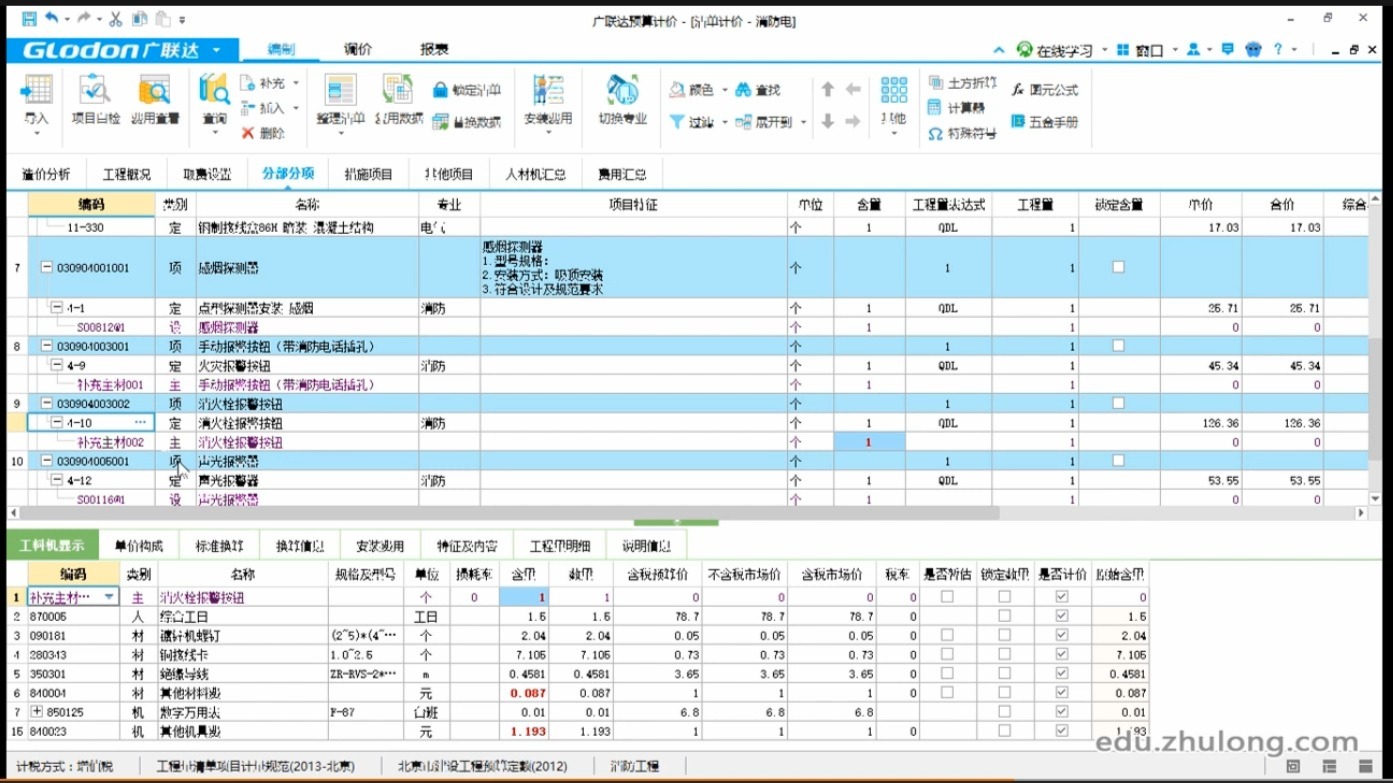Cut selection with the scissors icon
1393x783 pixels.
point(115,19)
